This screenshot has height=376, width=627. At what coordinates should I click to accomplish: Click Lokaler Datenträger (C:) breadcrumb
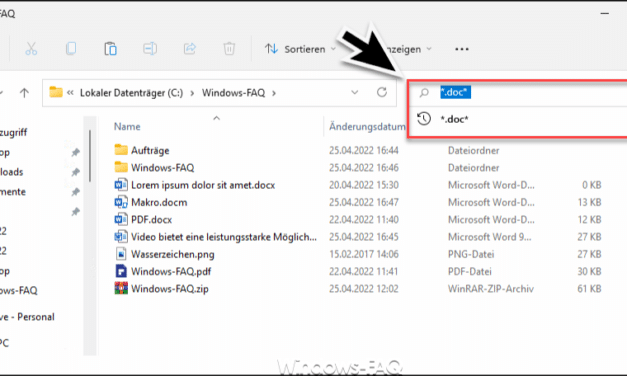click(132, 93)
